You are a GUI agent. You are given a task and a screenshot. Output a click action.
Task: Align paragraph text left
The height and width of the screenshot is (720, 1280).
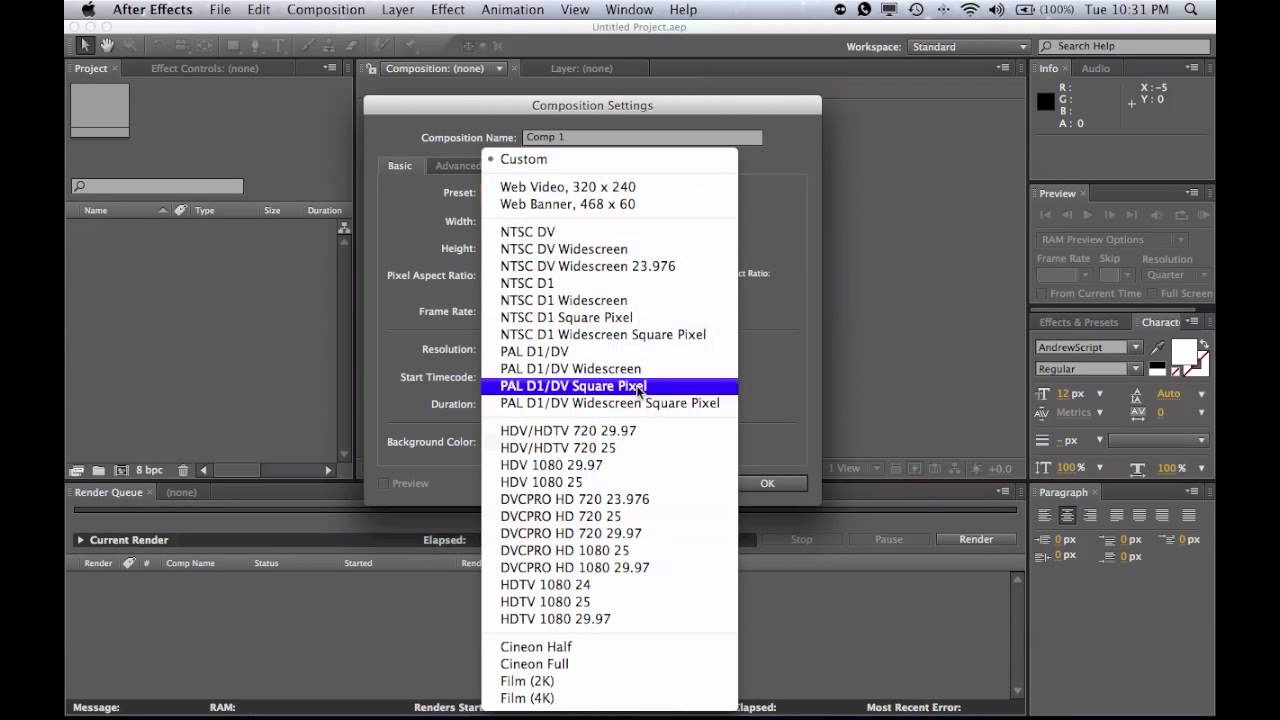point(1045,516)
